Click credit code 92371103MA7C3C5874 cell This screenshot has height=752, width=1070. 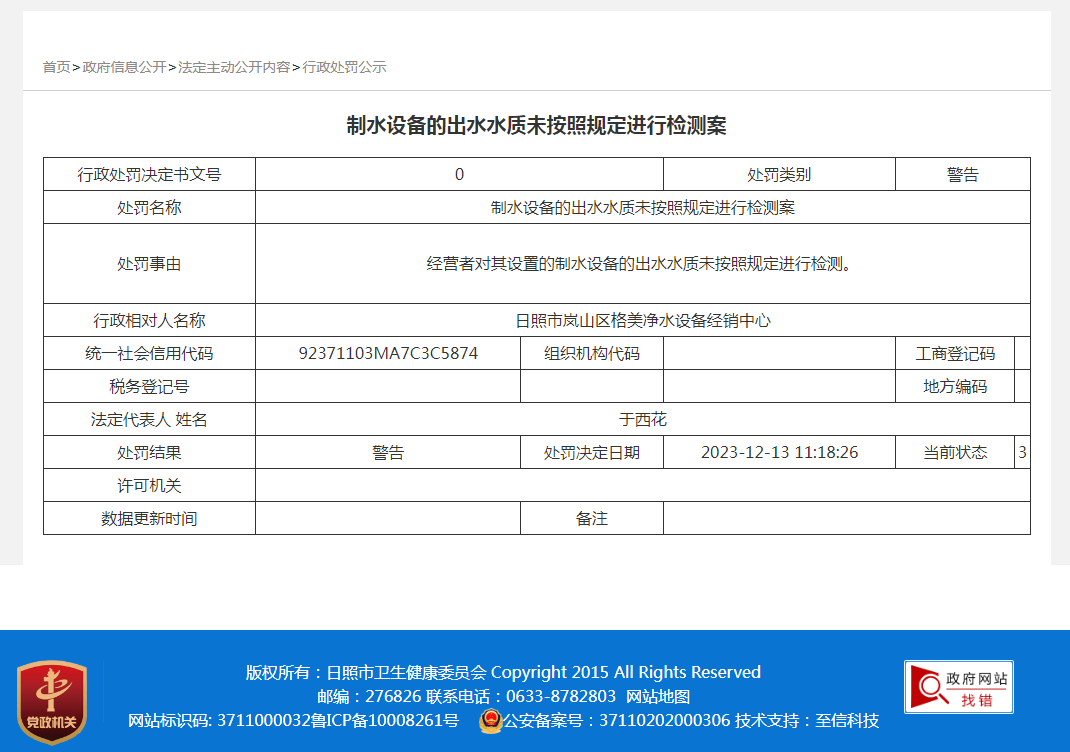click(x=388, y=354)
